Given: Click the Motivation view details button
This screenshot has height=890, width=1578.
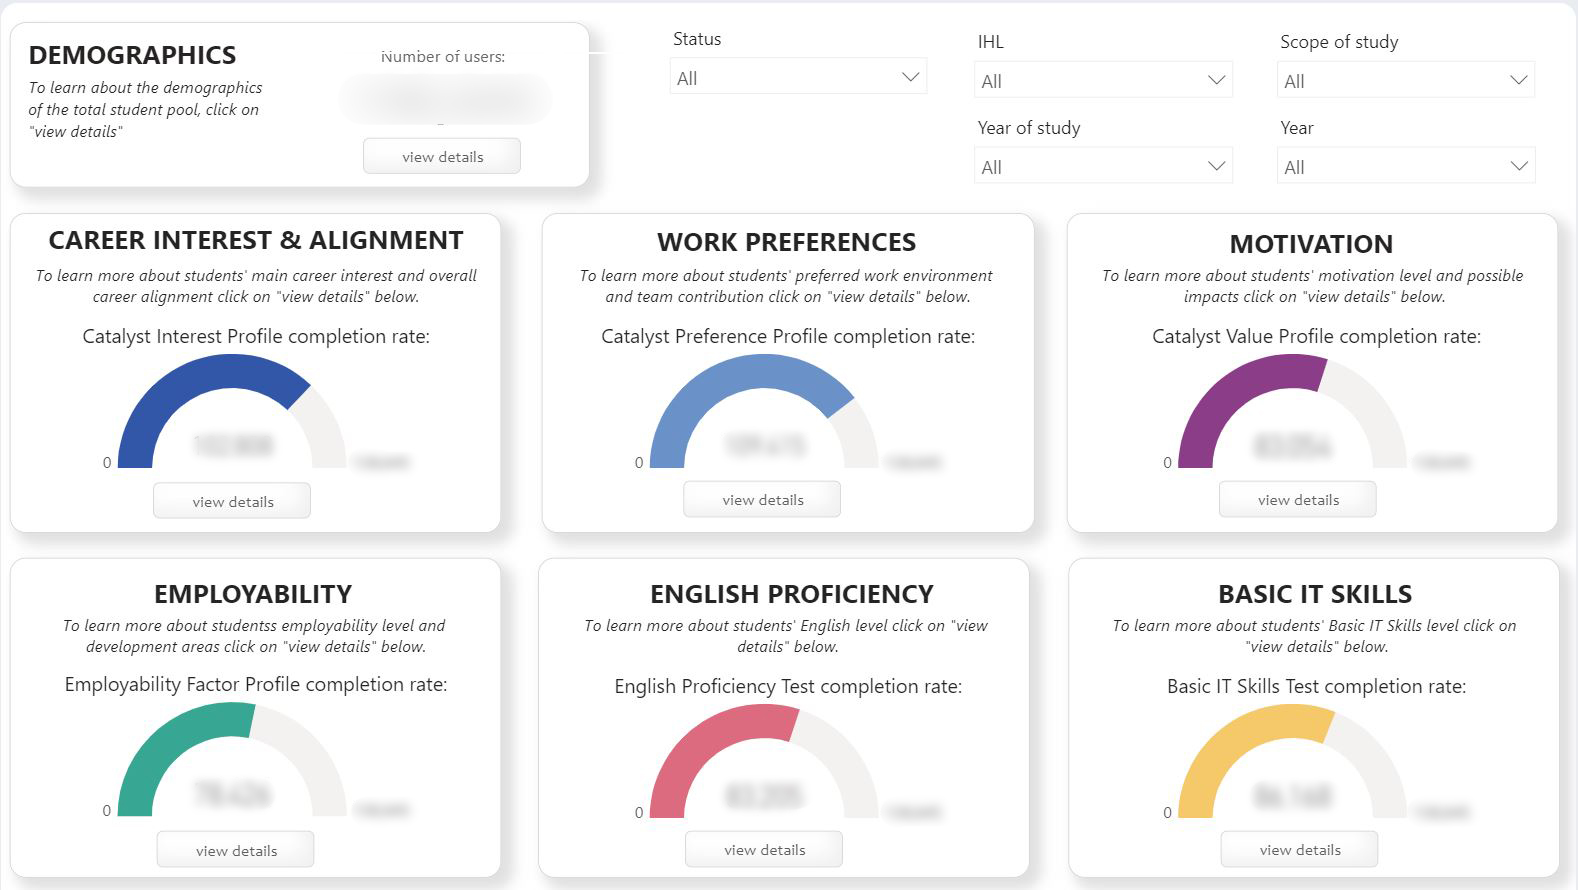Looking at the screenshot, I should 1297,499.
